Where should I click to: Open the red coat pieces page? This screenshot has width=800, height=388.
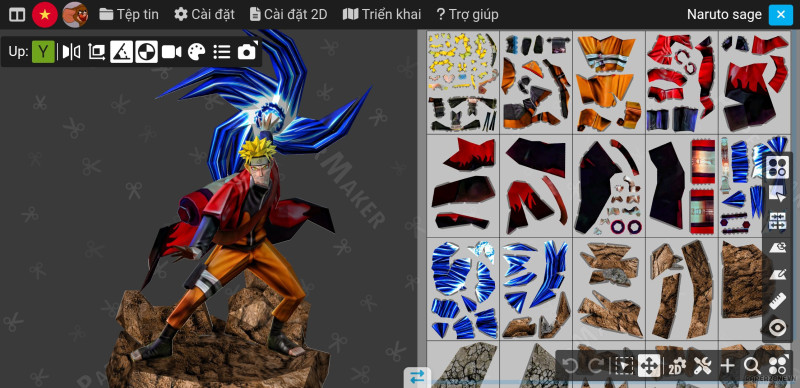[682, 82]
